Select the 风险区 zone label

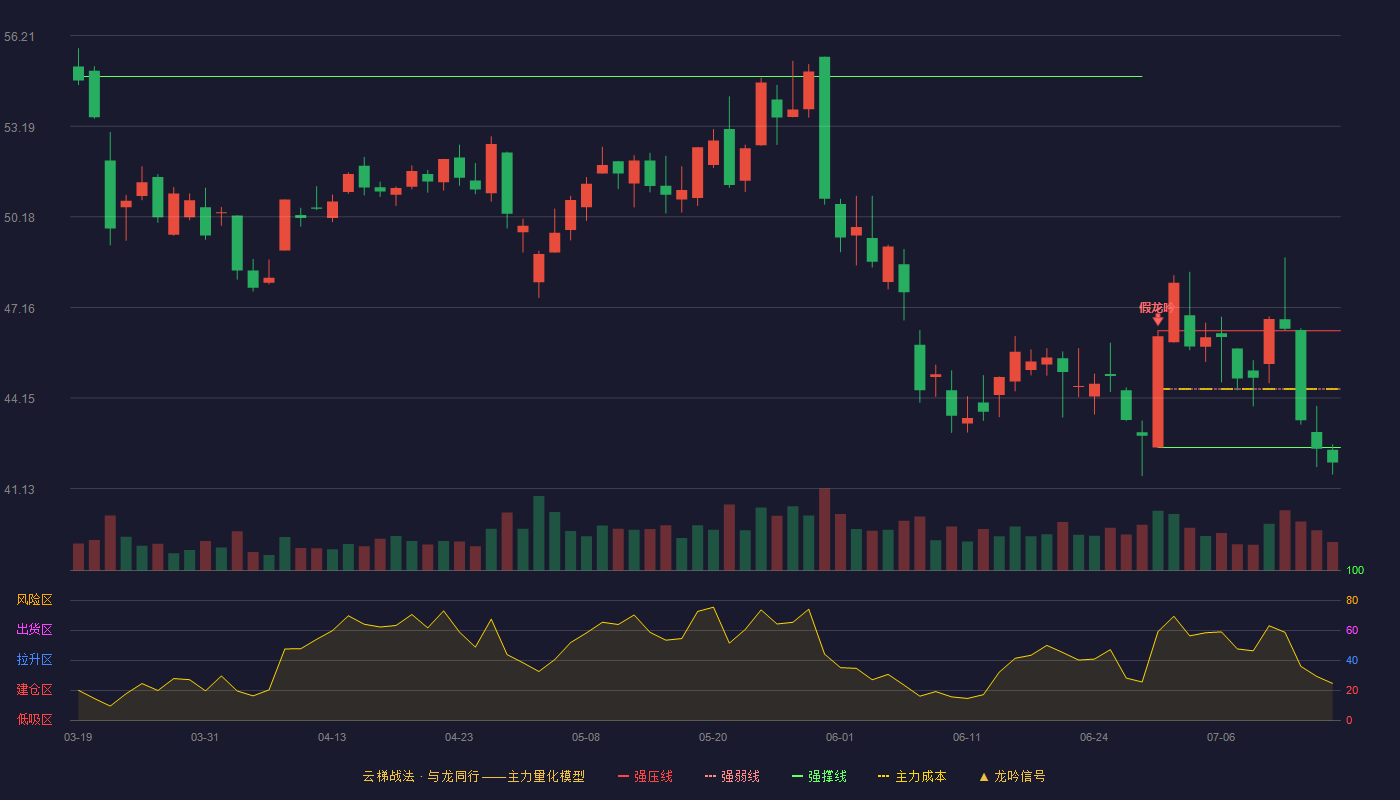[34, 600]
